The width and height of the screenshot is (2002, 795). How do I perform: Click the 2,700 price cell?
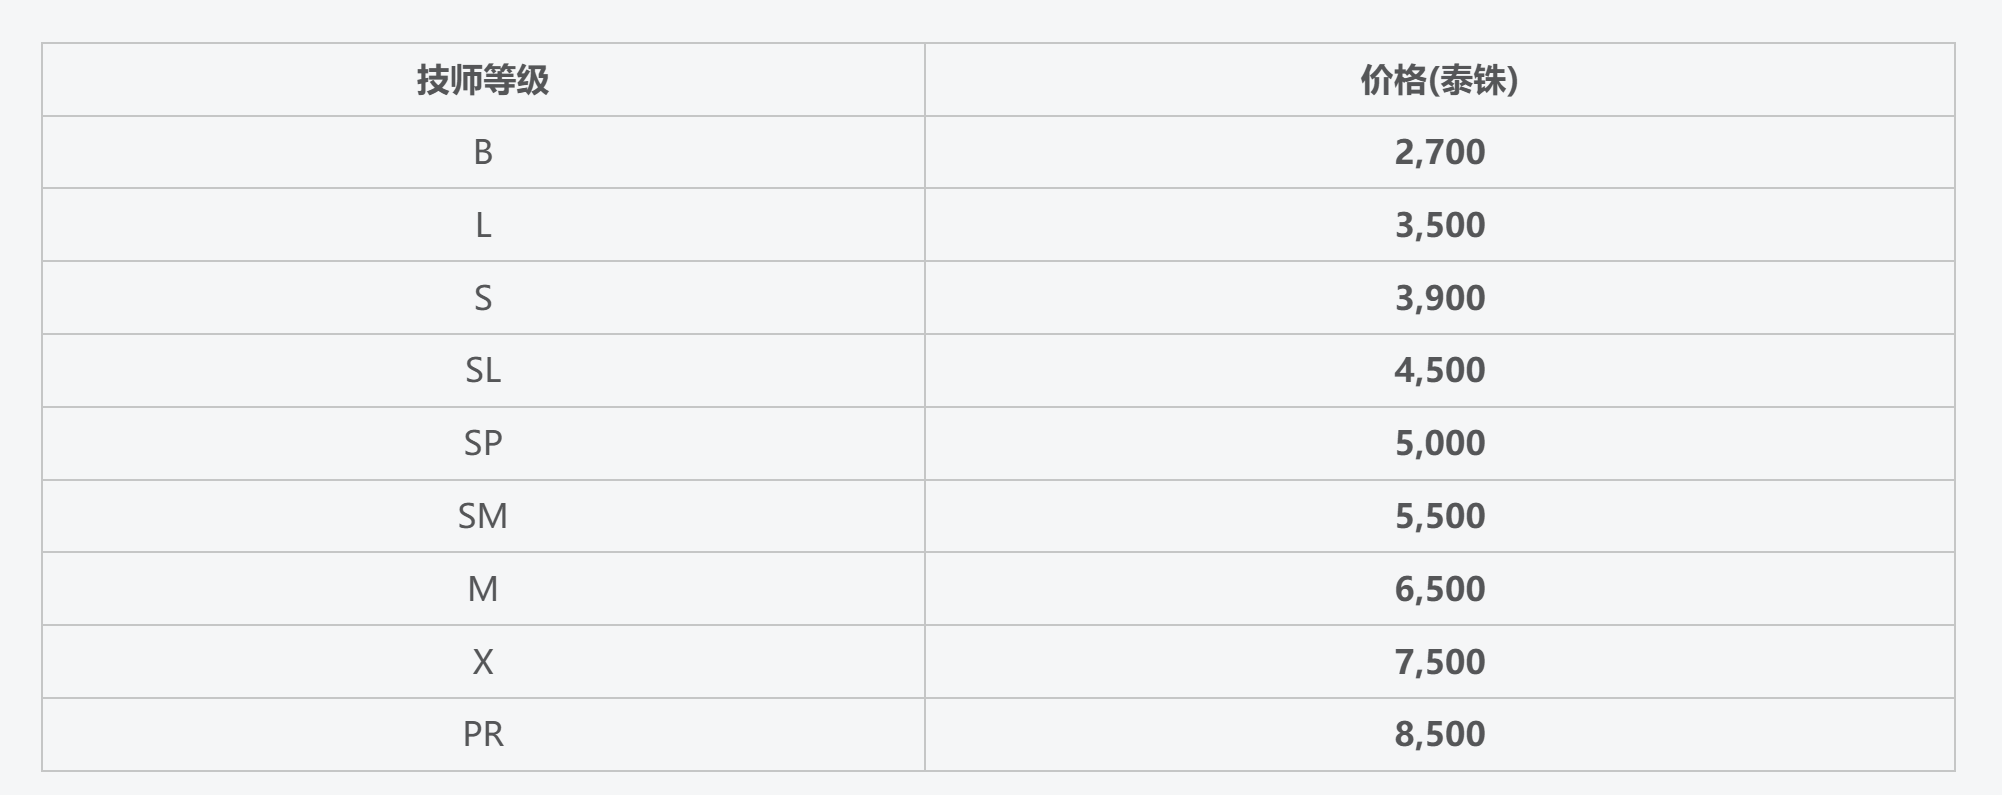[x=1439, y=152]
